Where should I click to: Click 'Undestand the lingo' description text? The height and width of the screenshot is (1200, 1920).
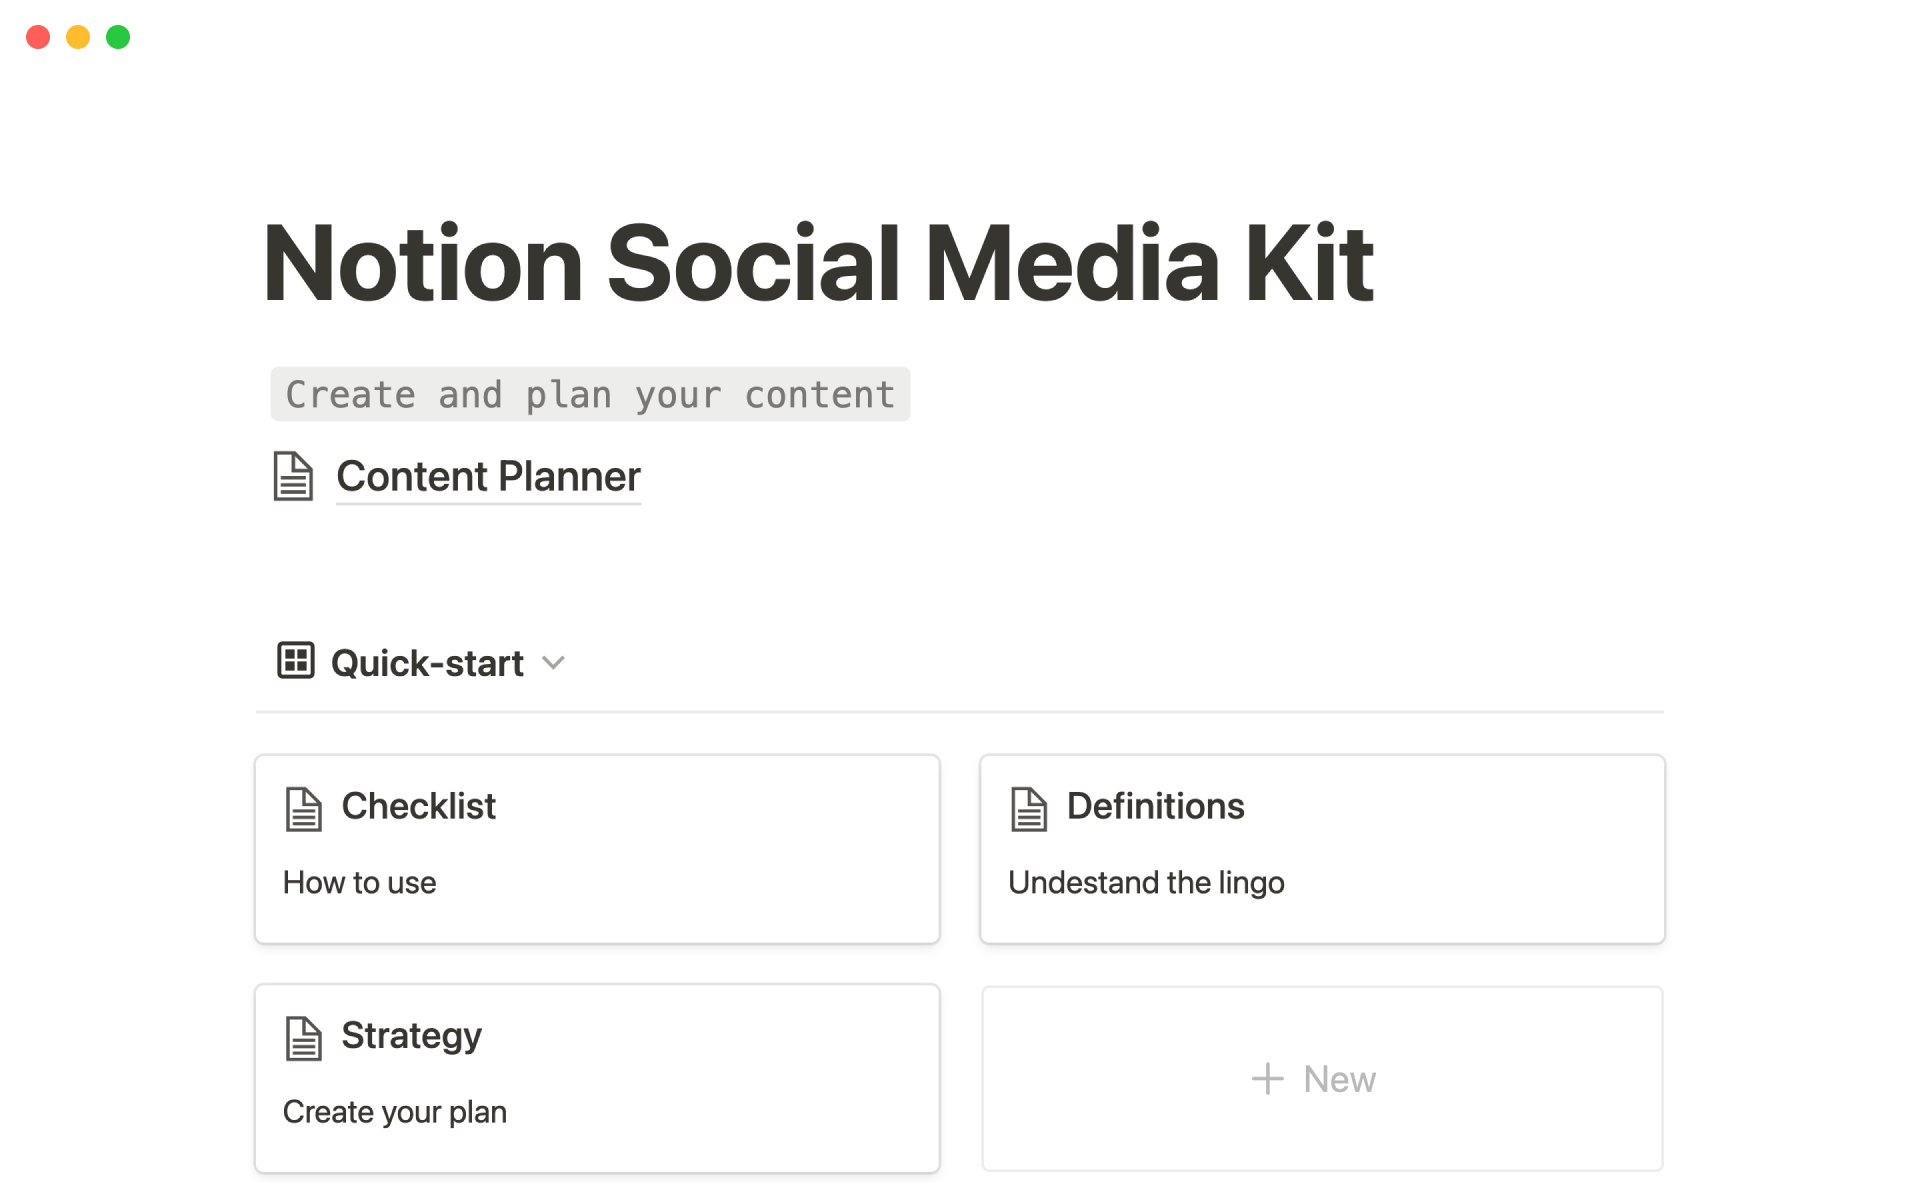[1146, 883]
